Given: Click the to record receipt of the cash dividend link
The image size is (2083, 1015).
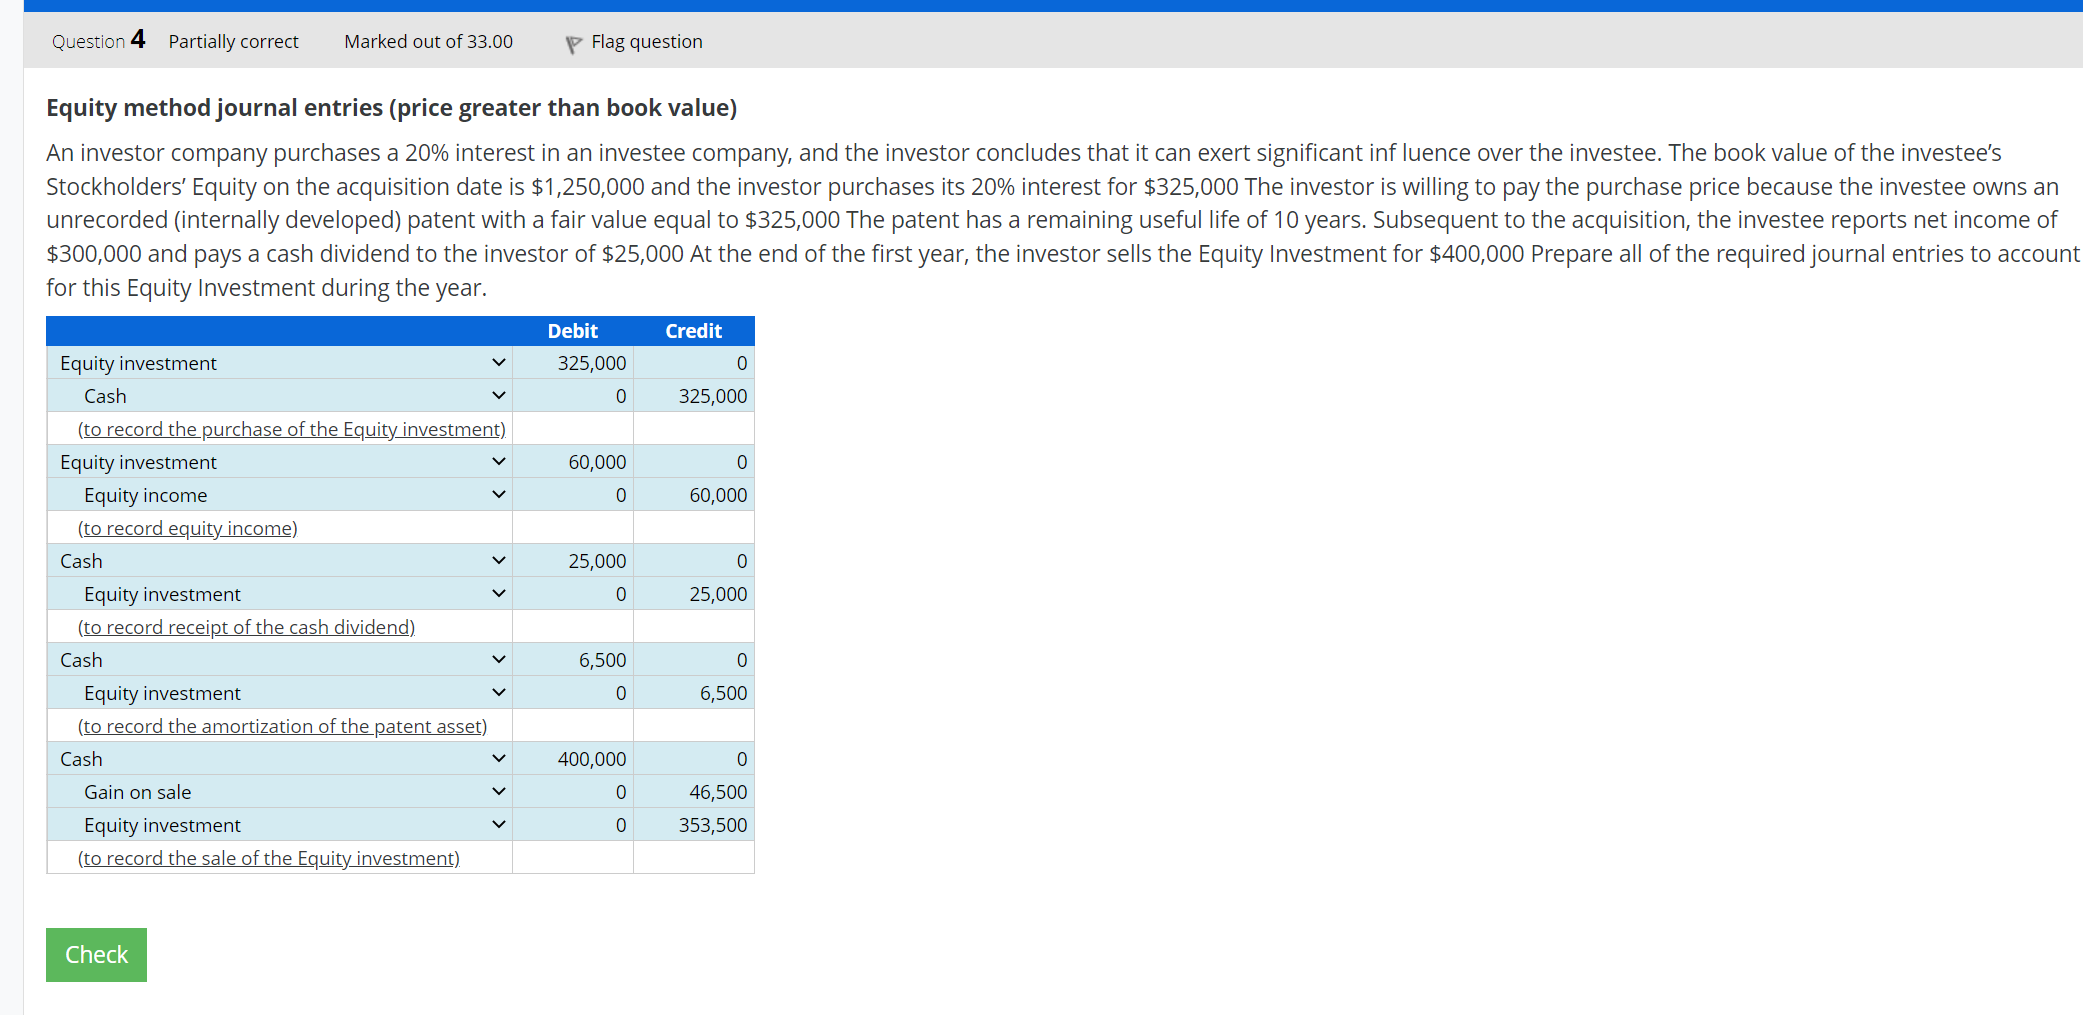Looking at the screenshot, I should coord(246,626).
